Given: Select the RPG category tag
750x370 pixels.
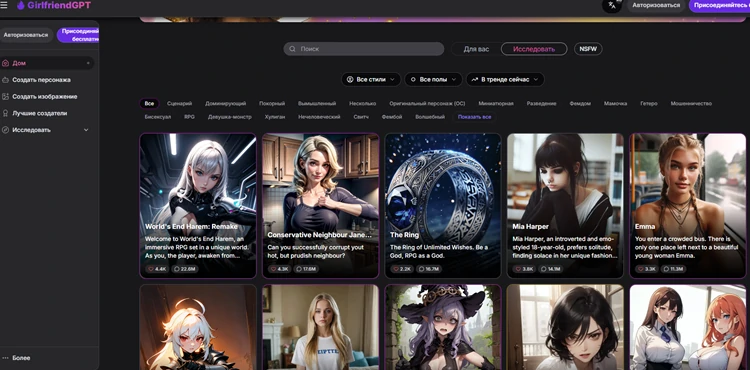Looking at the screenshot, I should (x=189, y=117).
